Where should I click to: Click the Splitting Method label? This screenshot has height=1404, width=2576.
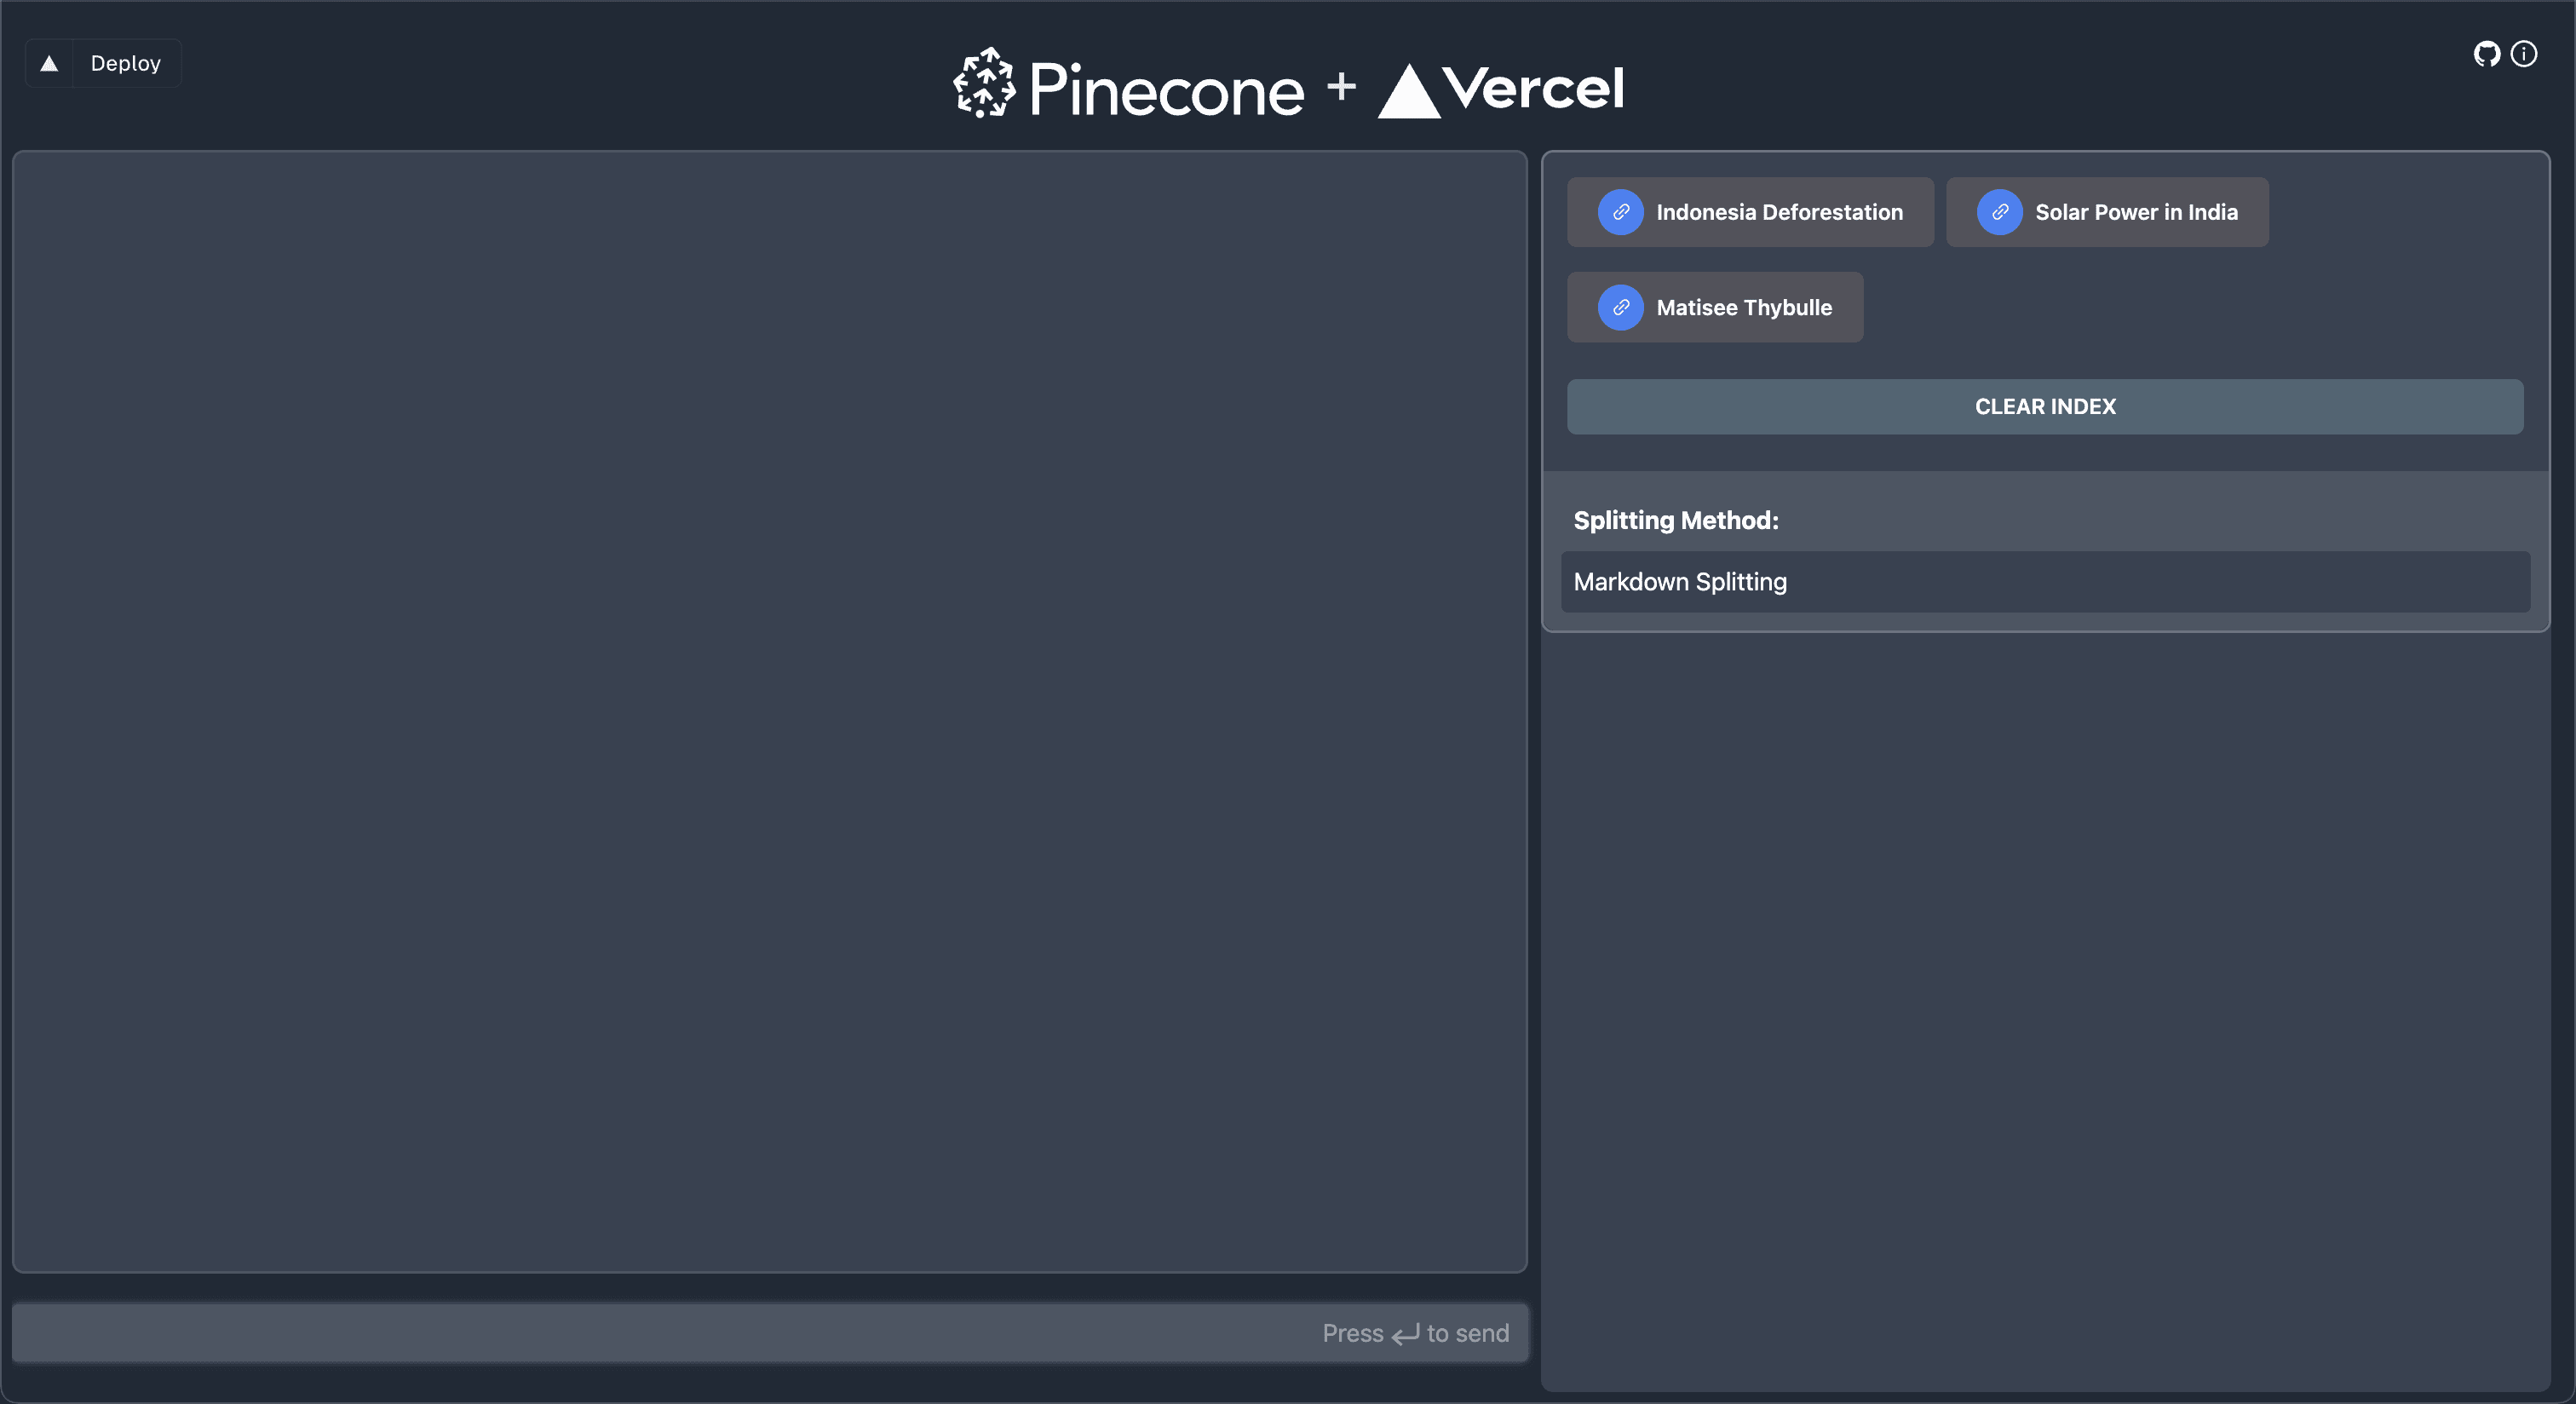pyautogui.click(x=1676, y=520)
